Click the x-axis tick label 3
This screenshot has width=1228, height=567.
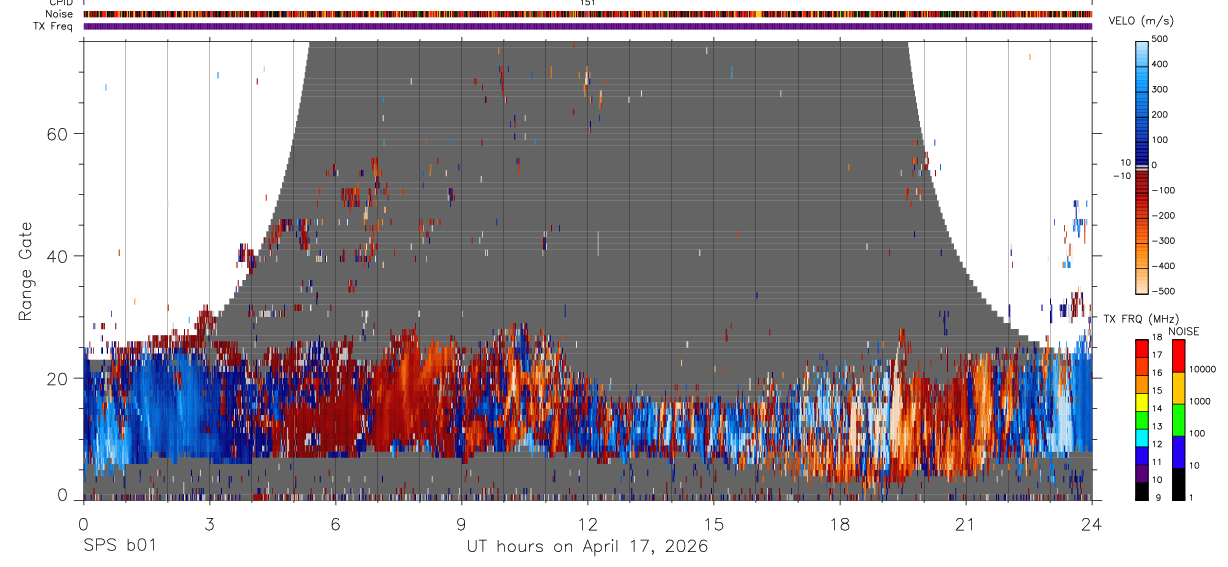coord(209,525)
